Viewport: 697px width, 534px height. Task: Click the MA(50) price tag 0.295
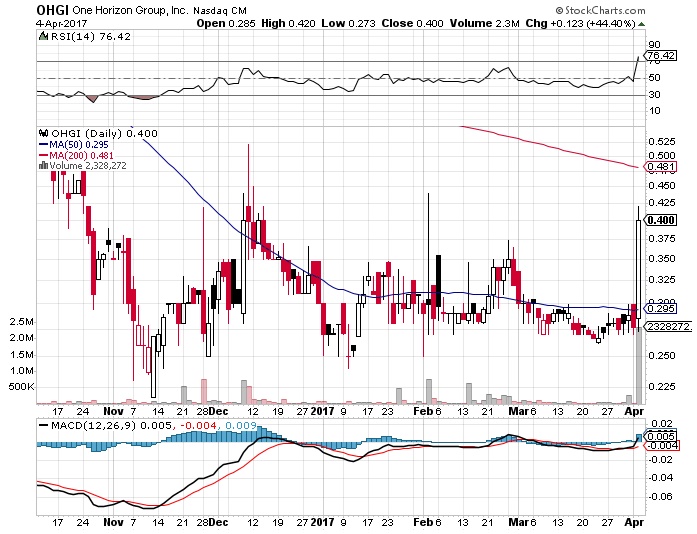pyautogui.click(x=661, y=308)
